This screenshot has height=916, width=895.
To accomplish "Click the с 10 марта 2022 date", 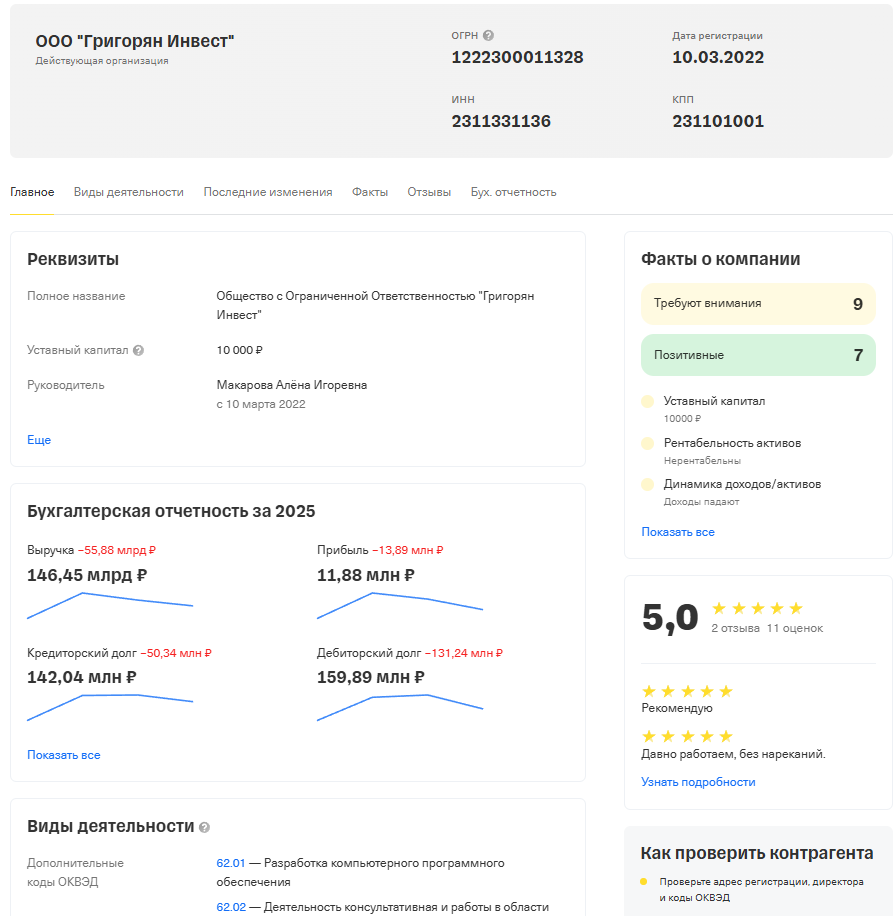I will point(261,404).
